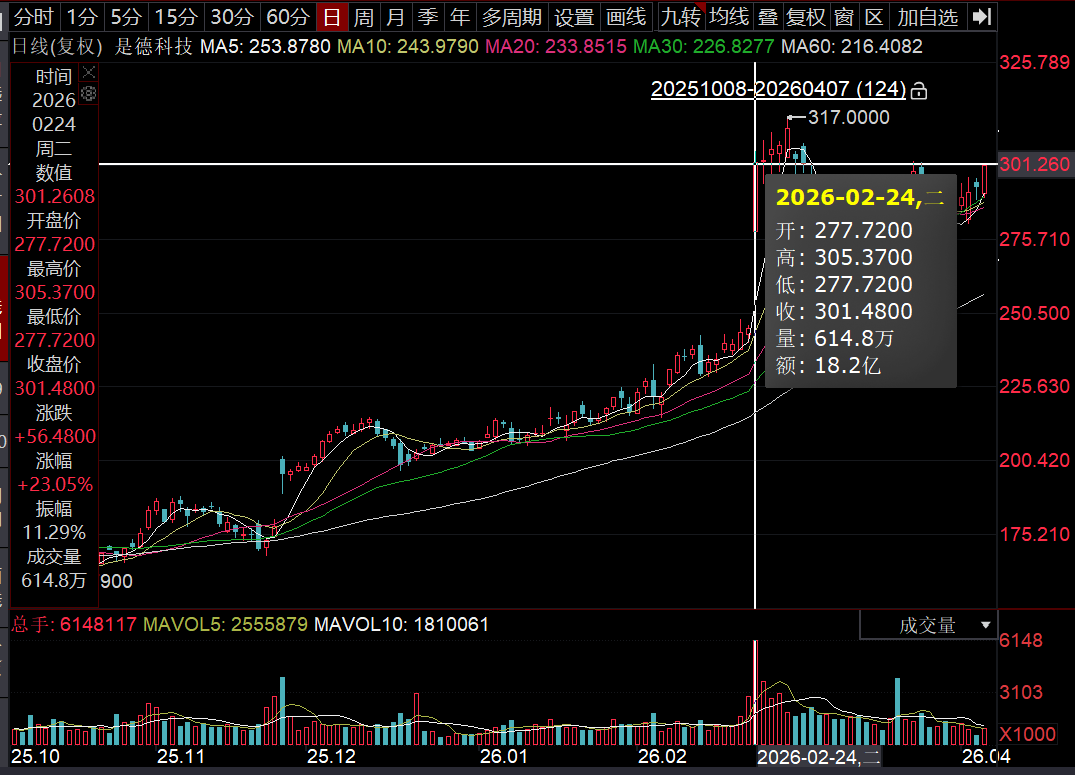Select the 1分 period

(x=82, y=16)
